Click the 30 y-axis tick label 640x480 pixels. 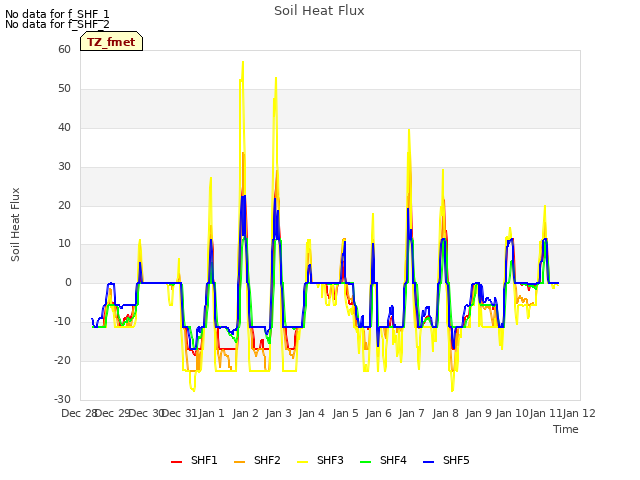[x=64, y=166]
